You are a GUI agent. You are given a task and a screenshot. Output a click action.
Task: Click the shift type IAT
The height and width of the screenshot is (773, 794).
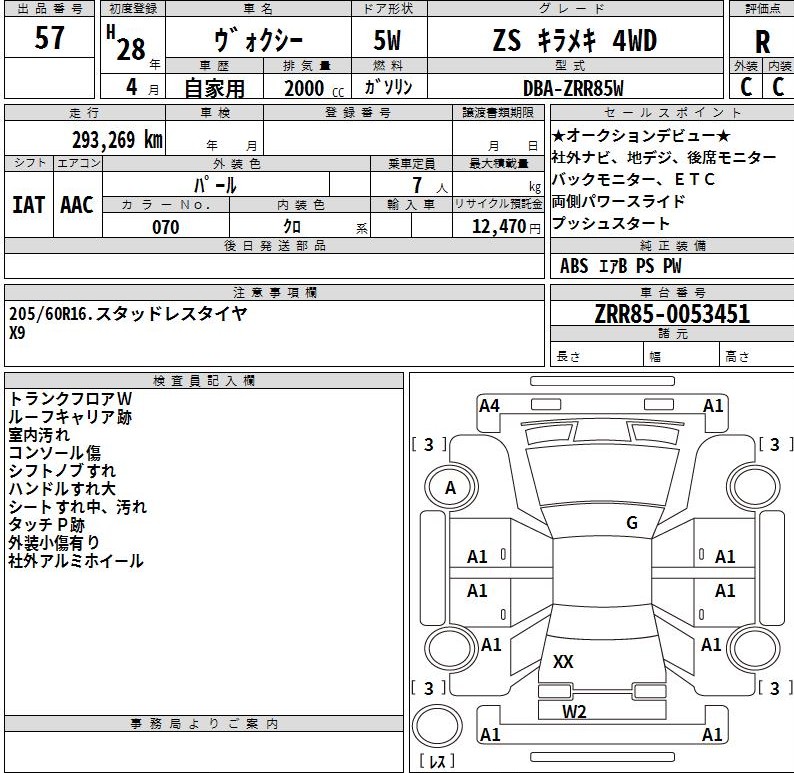(x=28, y=205)
